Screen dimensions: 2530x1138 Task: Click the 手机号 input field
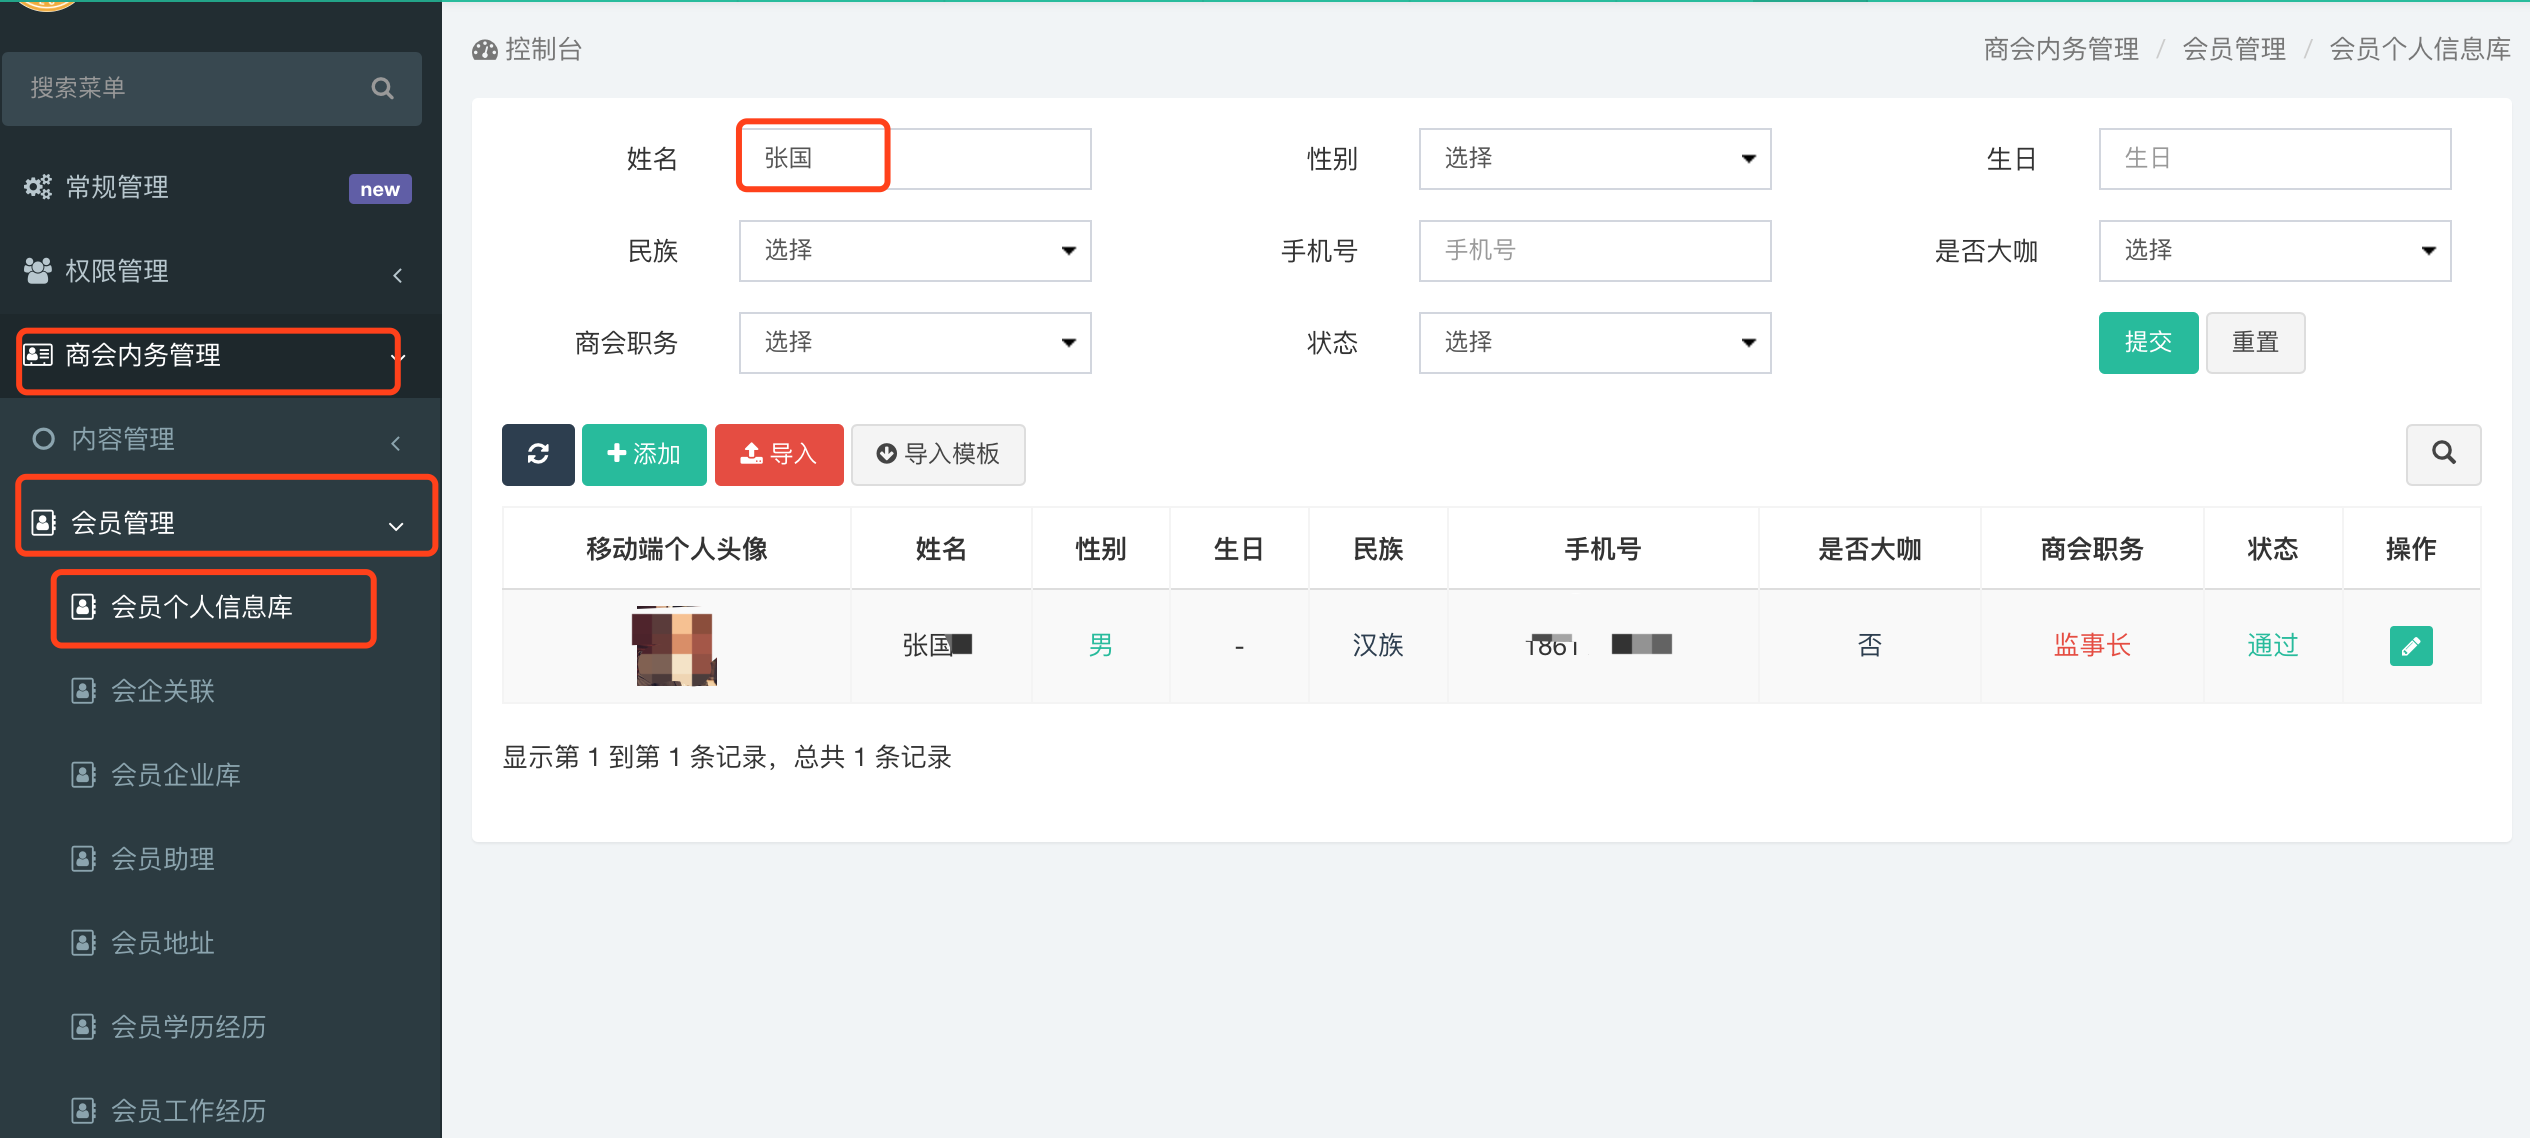1594,250
